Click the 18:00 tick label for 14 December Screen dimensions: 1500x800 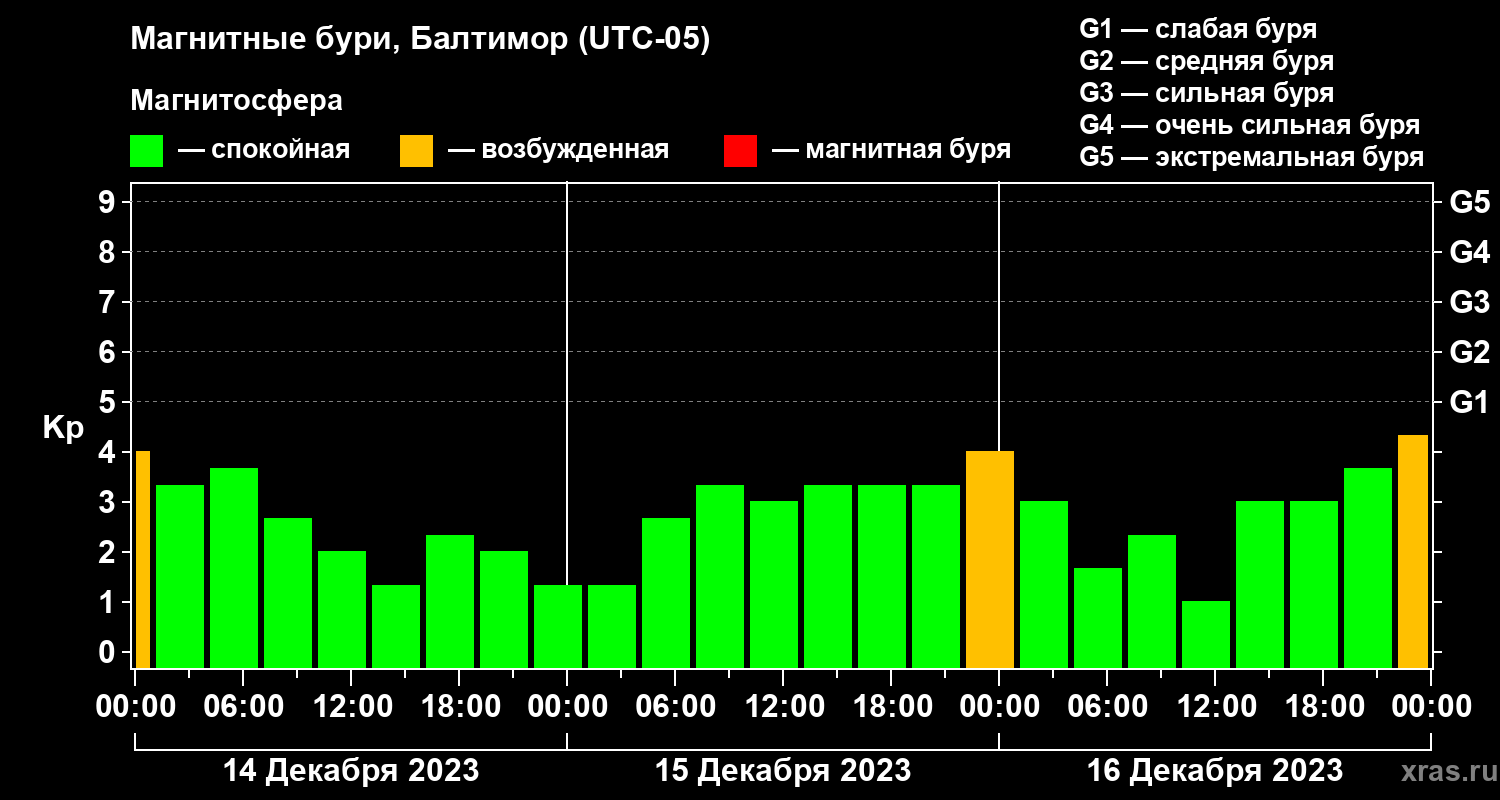point(459,706)
